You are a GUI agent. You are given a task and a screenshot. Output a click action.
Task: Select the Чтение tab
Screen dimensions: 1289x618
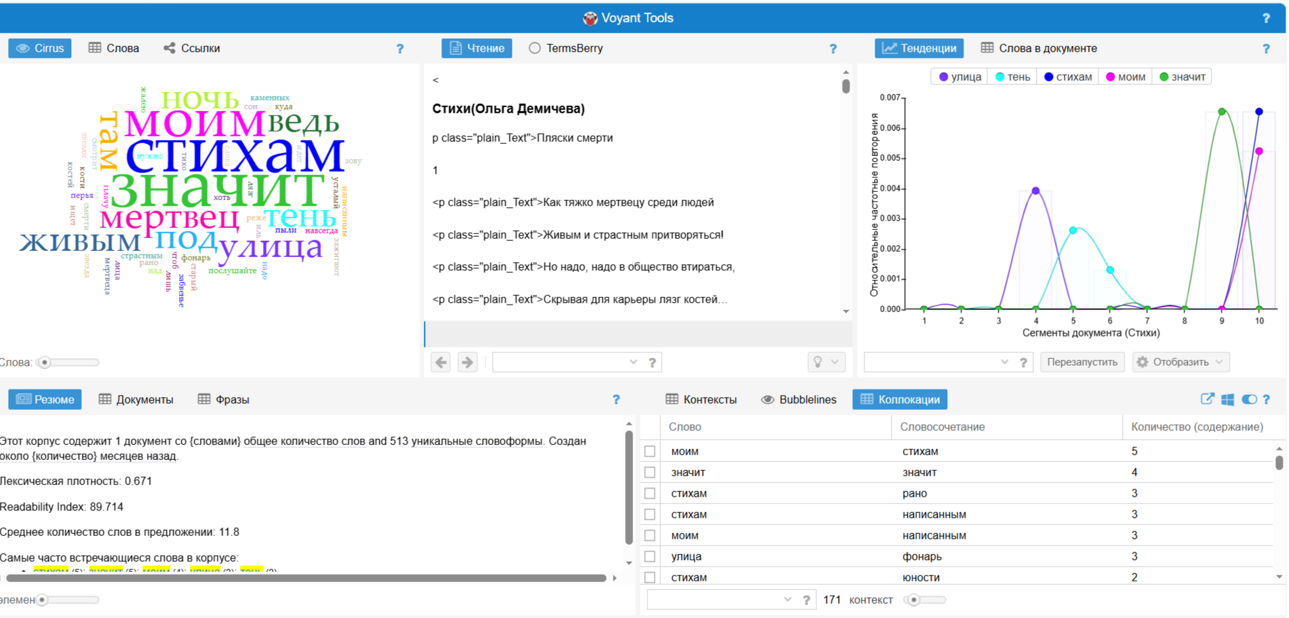pos(476,48)
